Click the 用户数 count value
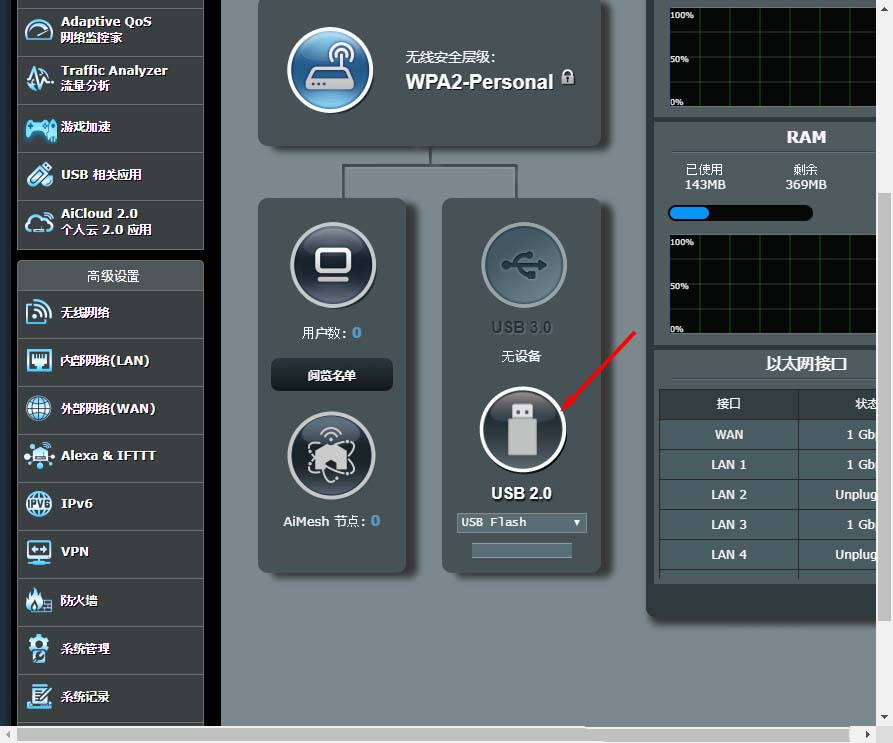The height and width of the screenshot is (743, 893). (x=357, y=332)
